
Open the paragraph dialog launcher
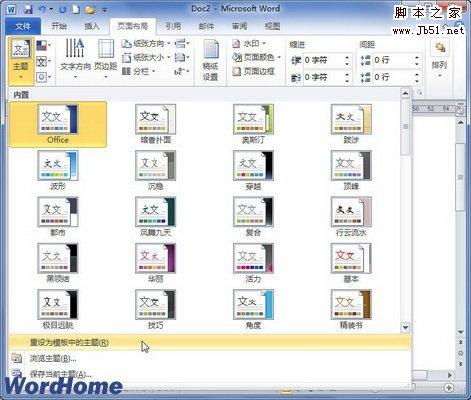point(420,93)
